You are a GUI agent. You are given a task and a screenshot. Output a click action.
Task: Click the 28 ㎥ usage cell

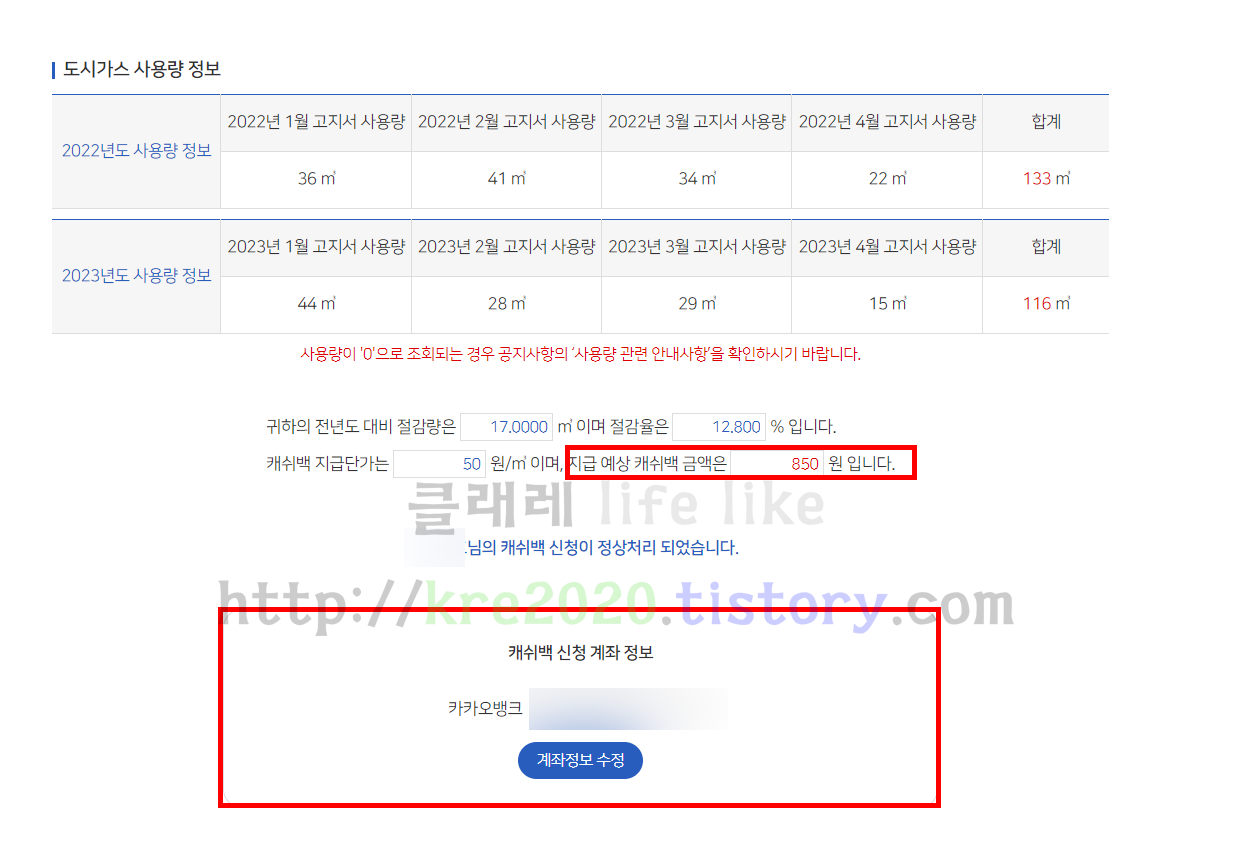[x=506, y=304]
